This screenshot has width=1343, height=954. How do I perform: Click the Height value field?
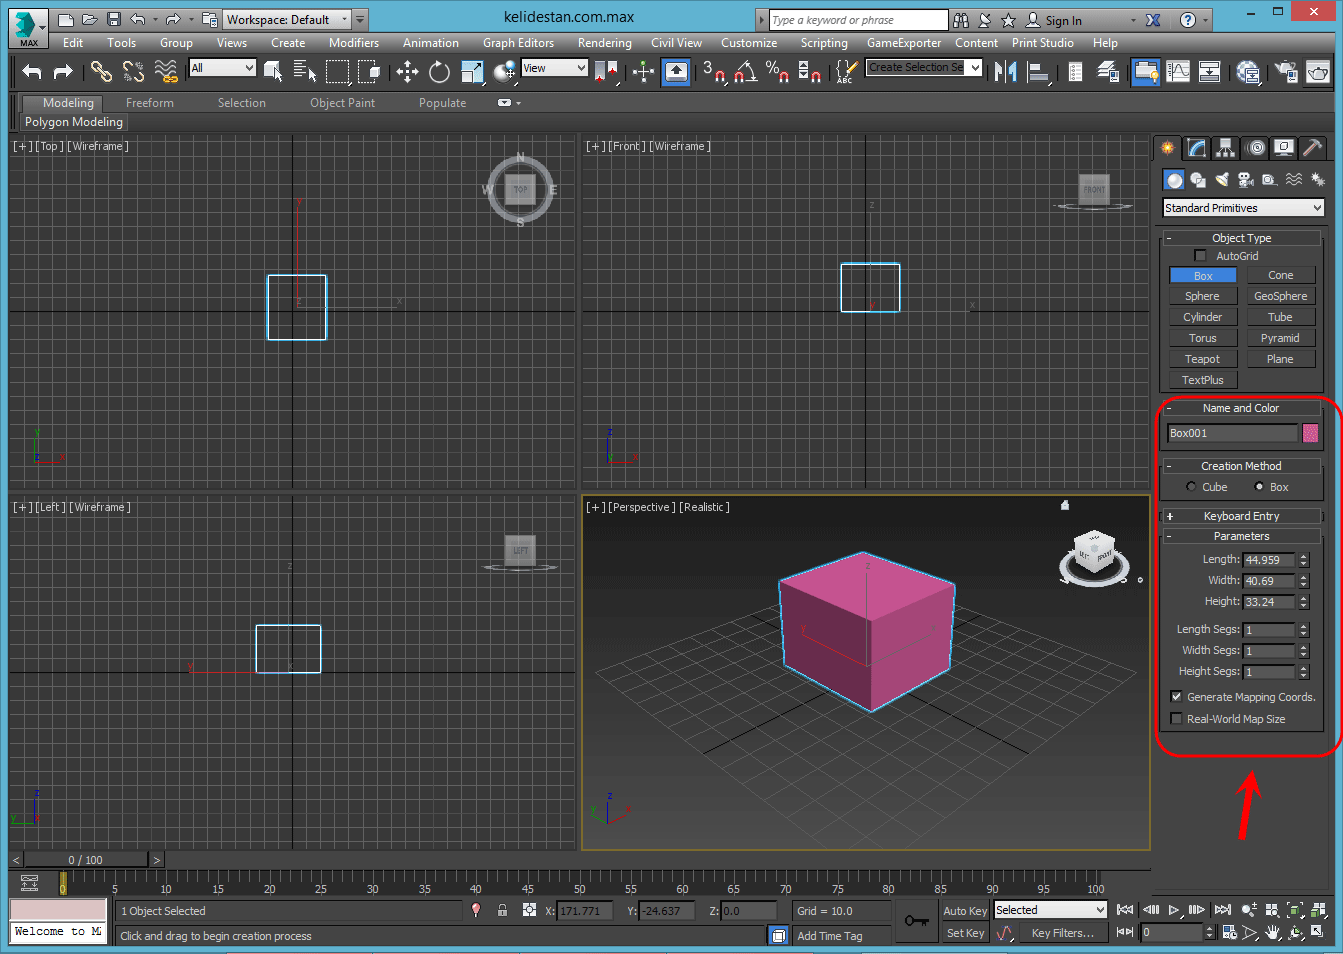coord(1269,602)
